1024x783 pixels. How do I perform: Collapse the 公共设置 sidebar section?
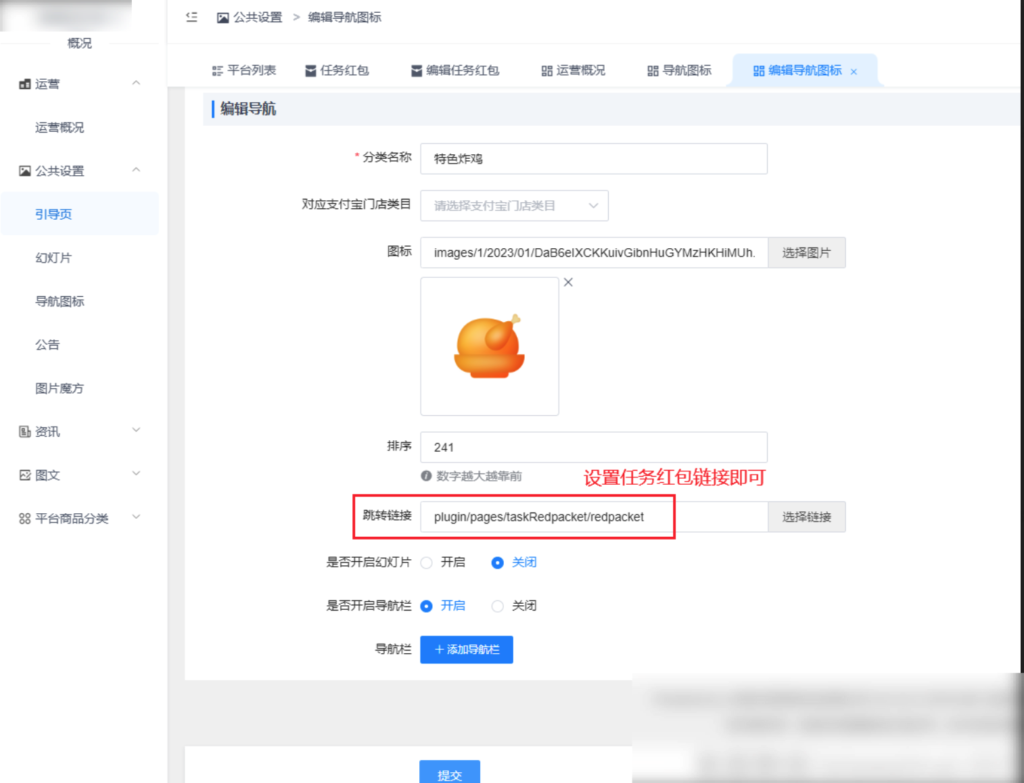coord(135,170)
